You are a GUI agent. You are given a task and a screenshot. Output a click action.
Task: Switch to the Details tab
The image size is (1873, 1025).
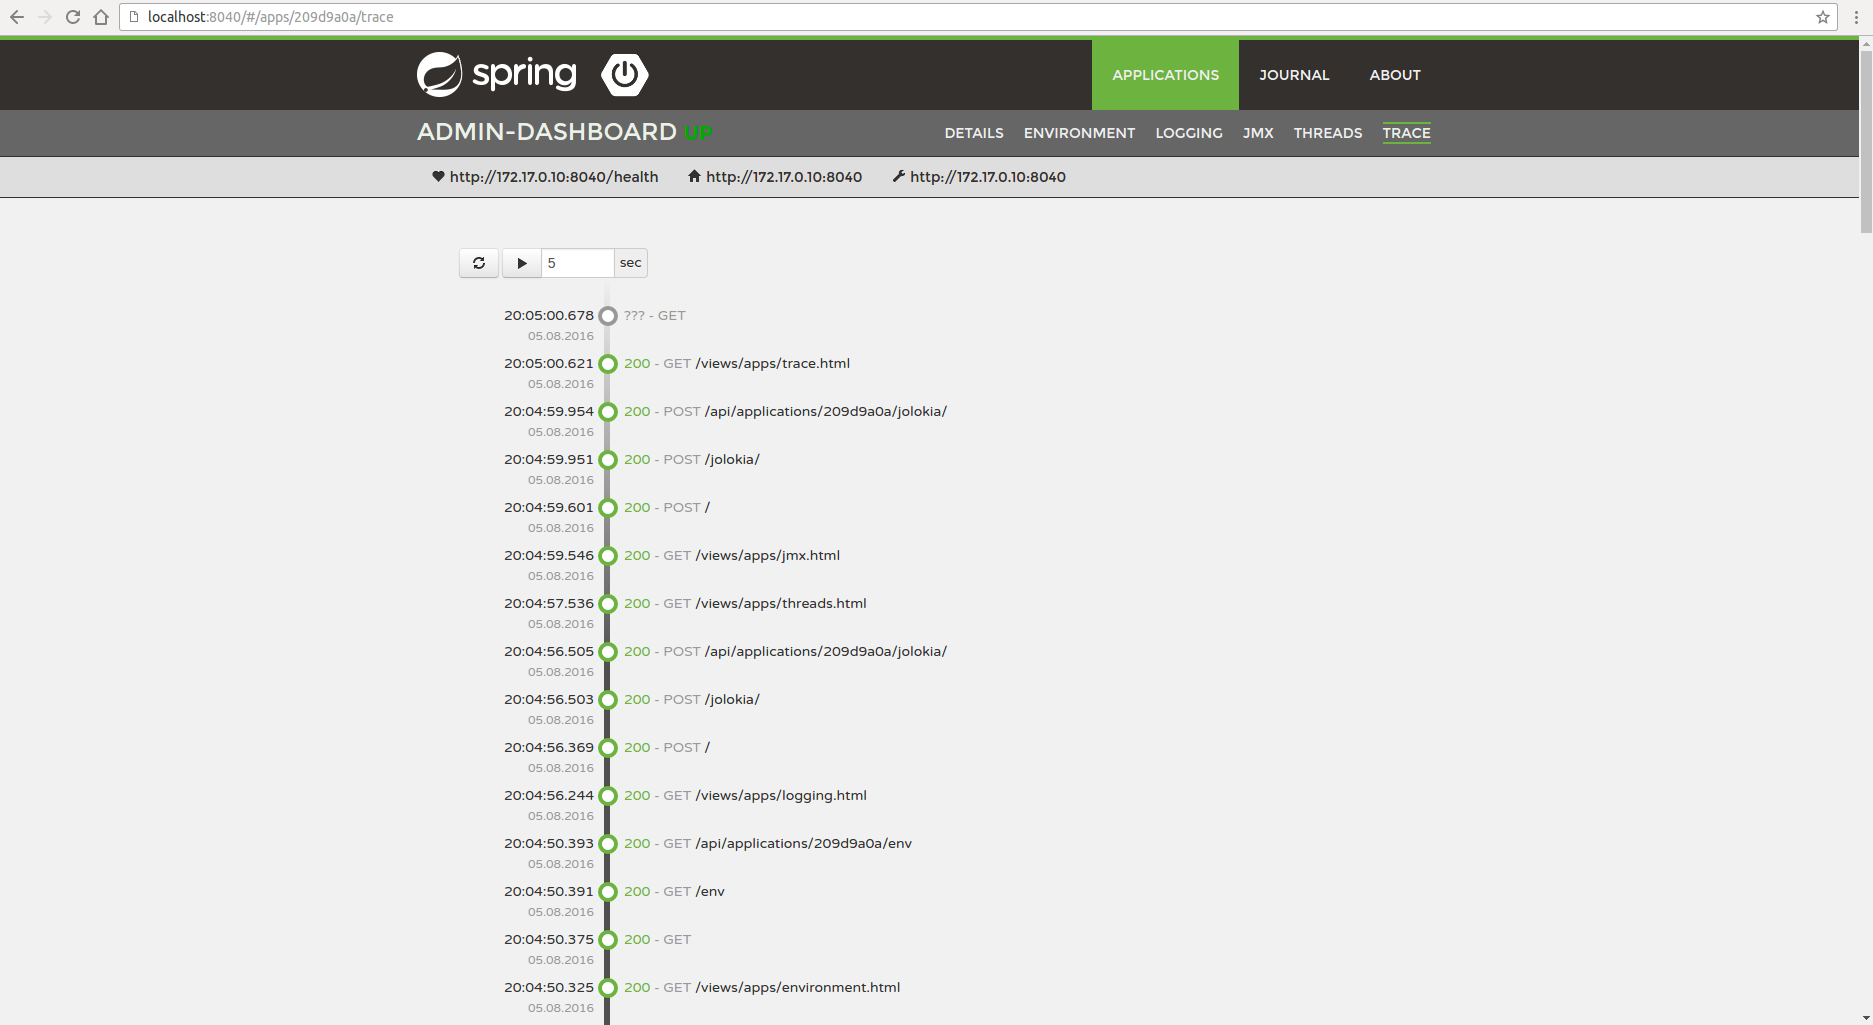974,133
